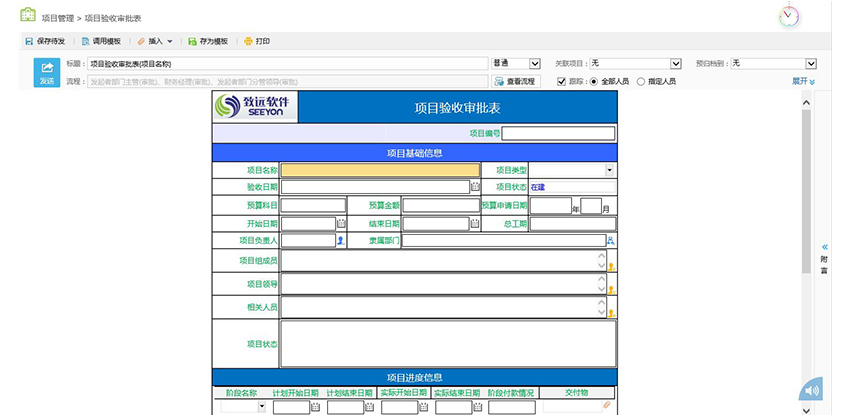The width and height of the screenshot is (842, 415).
Task: Open the 插入 dropdown arrow
Action: [x=170, y=41]
